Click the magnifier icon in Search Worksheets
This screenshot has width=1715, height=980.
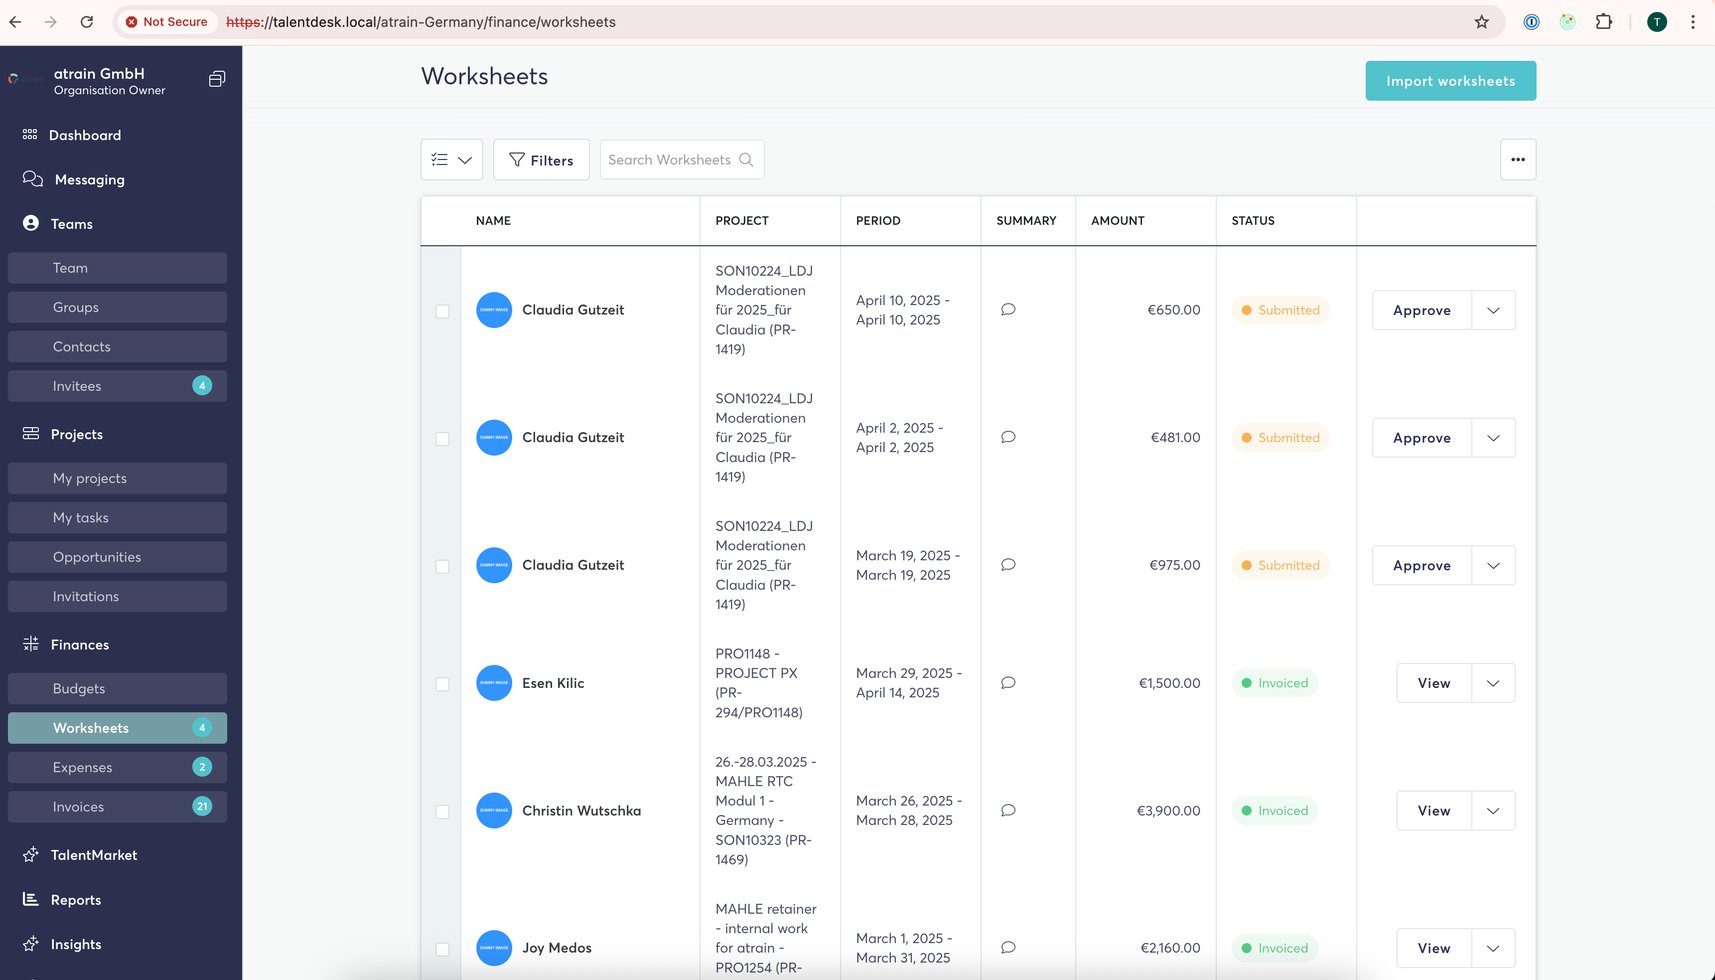tap(746, 160)
